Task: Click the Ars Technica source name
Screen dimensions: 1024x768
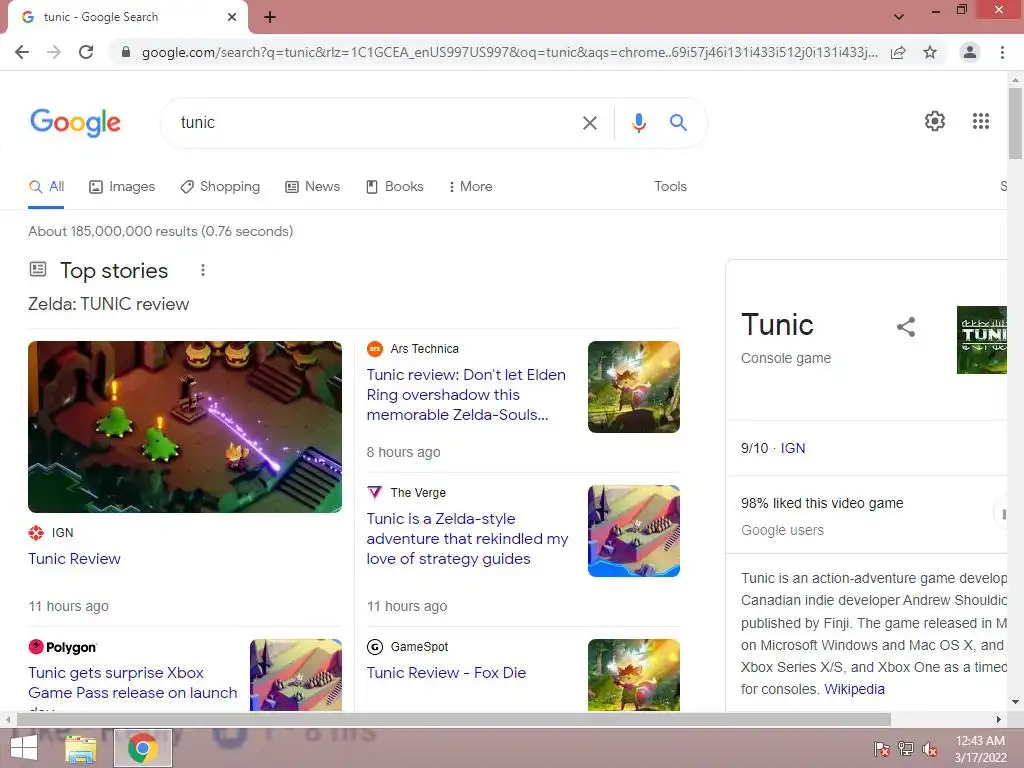Action: (424, 349)
